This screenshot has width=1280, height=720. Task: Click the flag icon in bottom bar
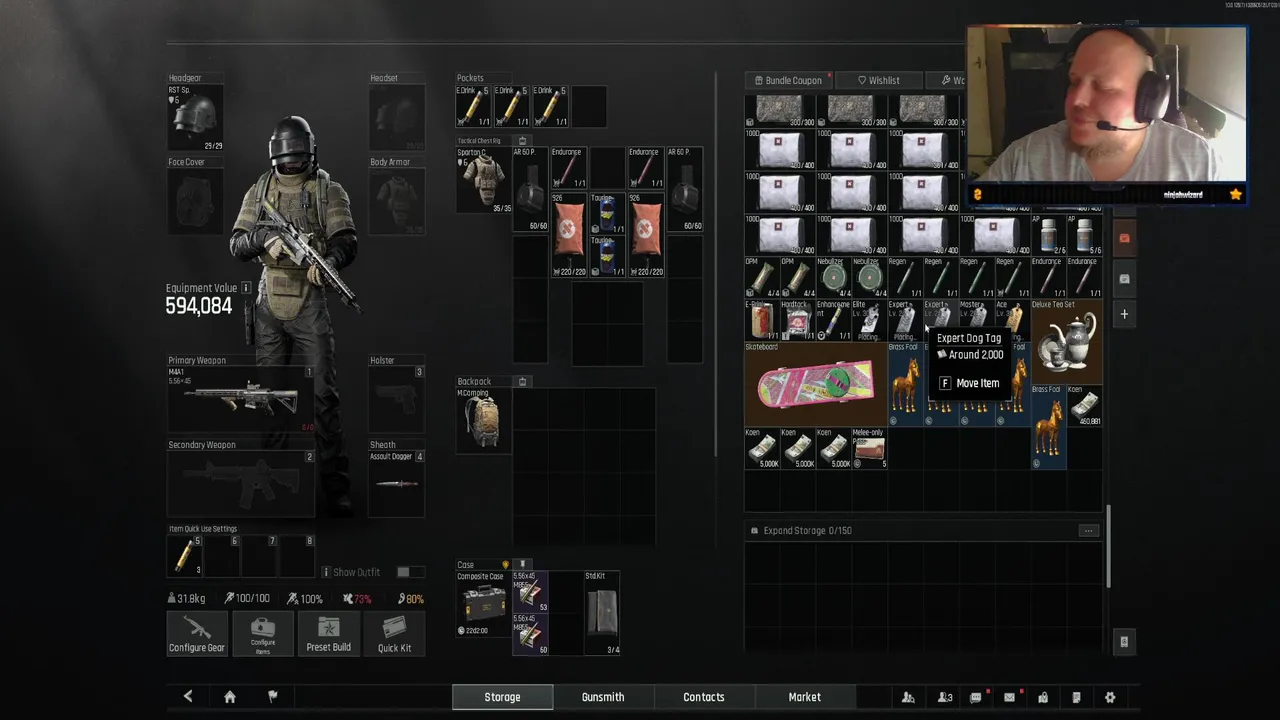[272, 697]
